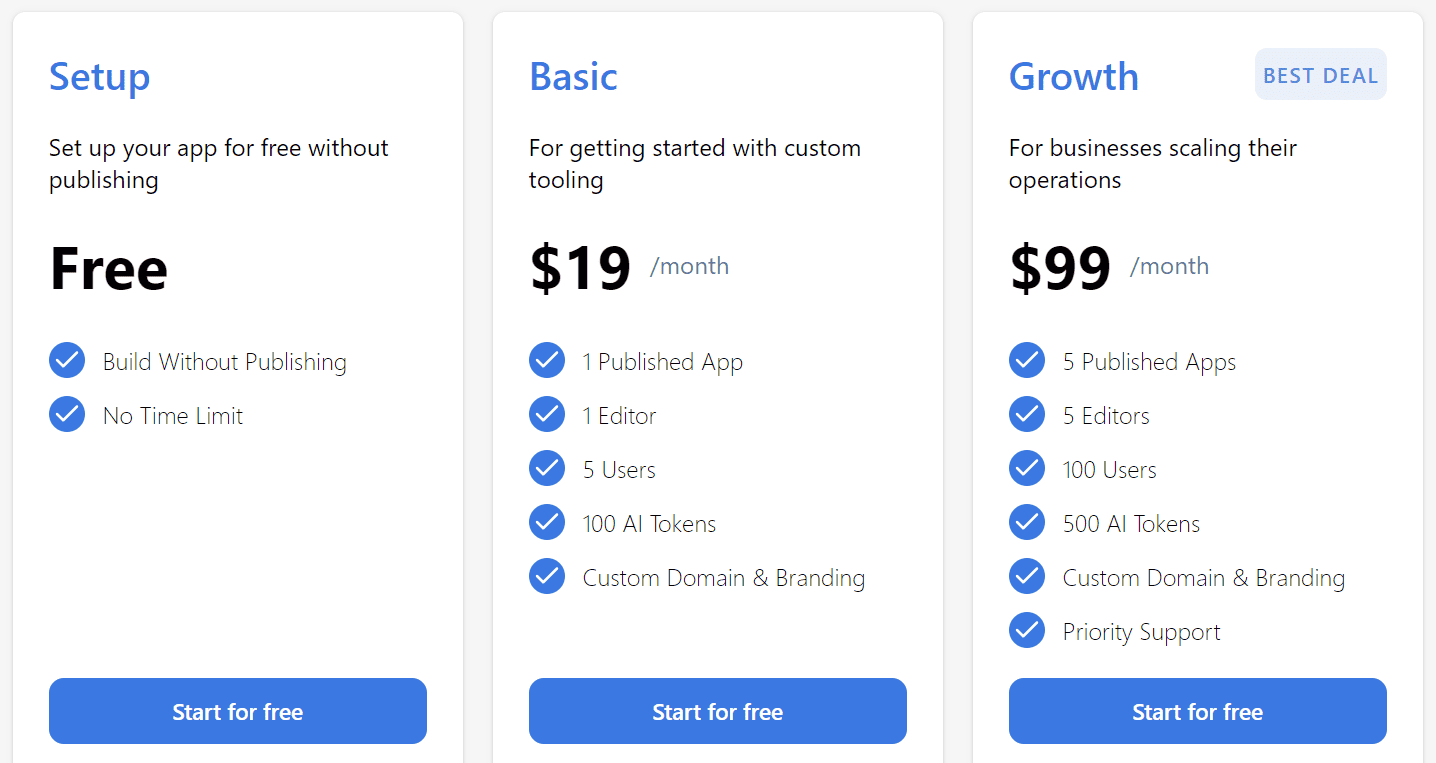
Task: Click the checkmark beside 500 AI Tokens
Action: tap(1027, 521)
